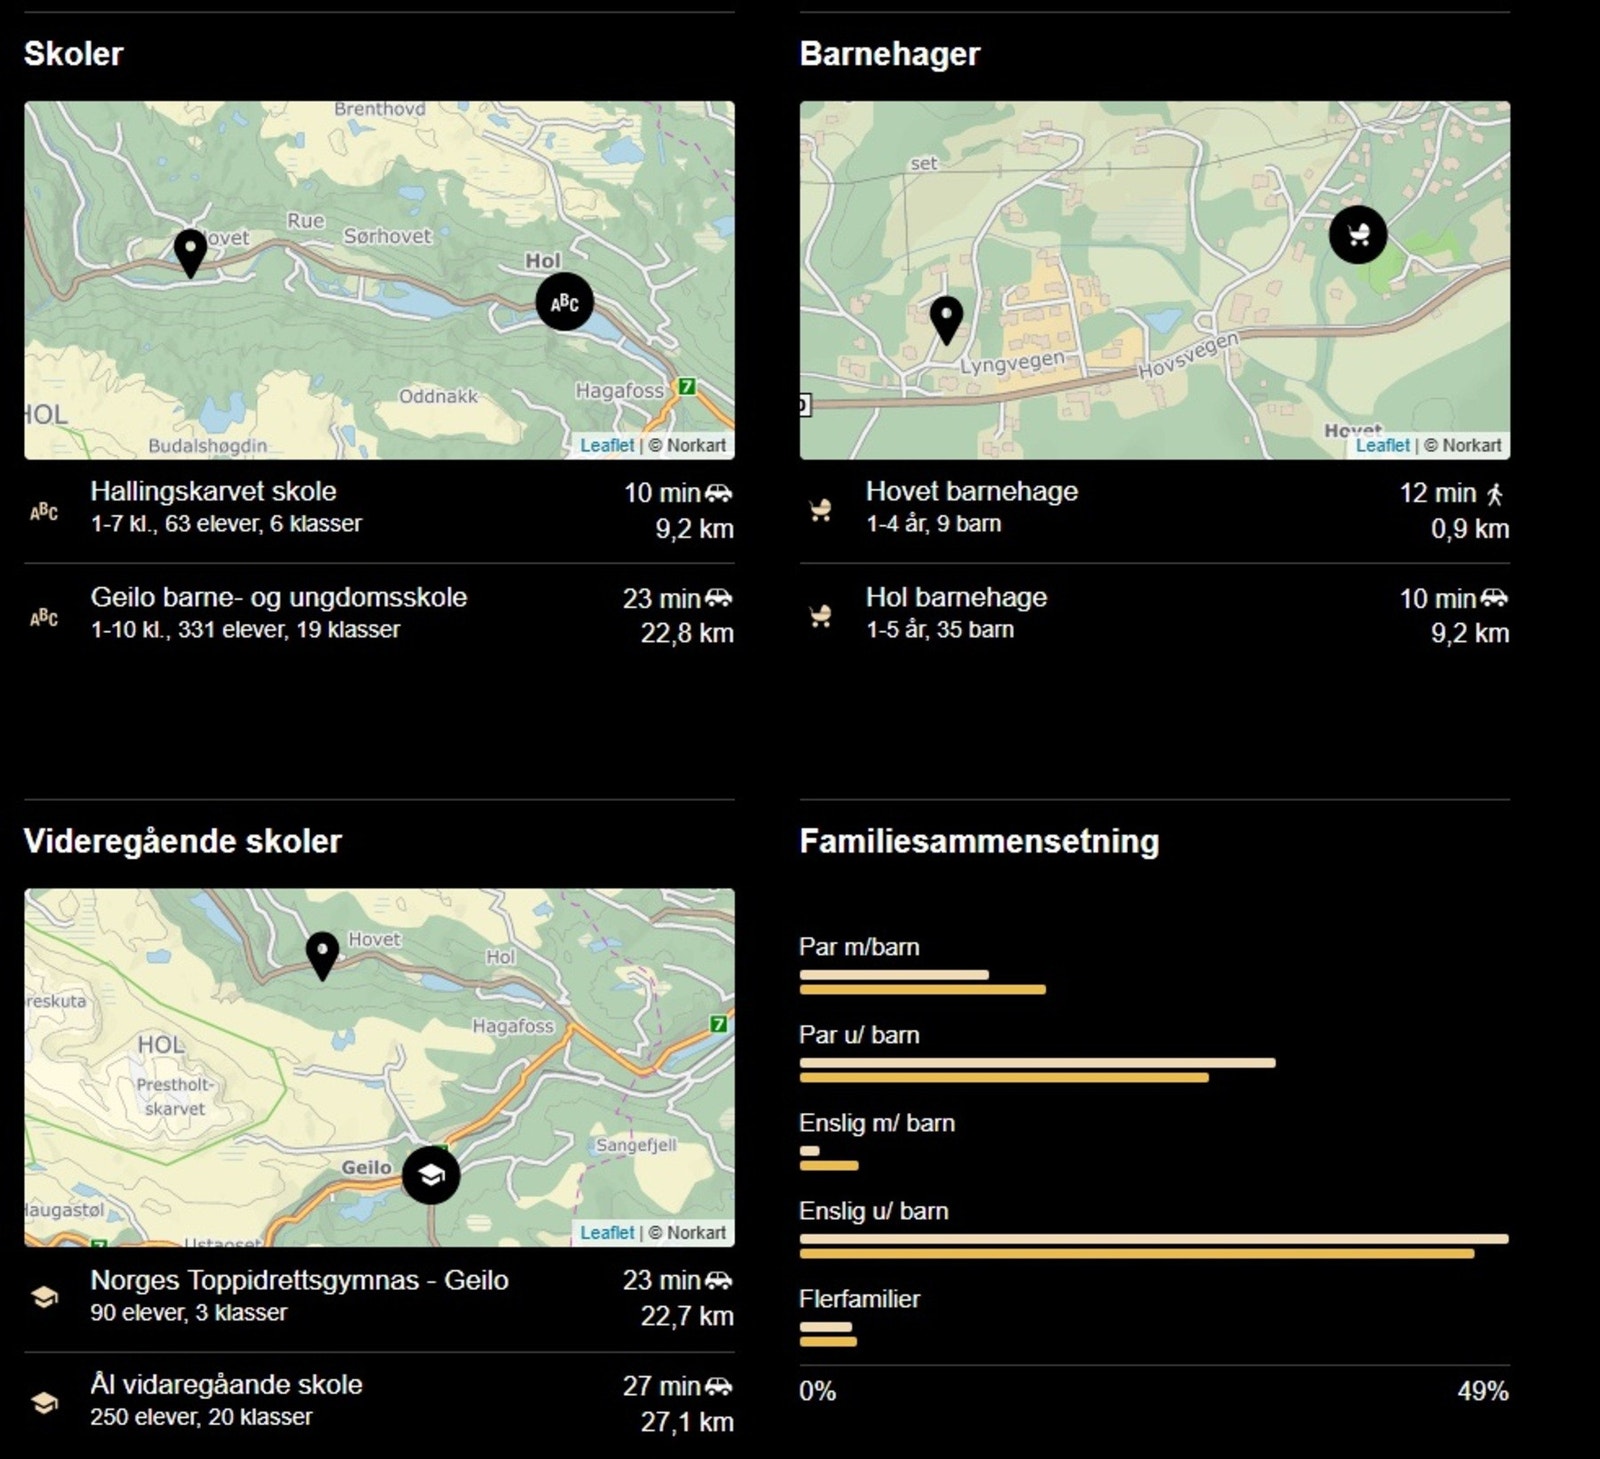Image resolution: width=1600 pixels, height=1459 pixels.
Task: Open the ABC school marker on the Skoler map
Action: (565, 300)
